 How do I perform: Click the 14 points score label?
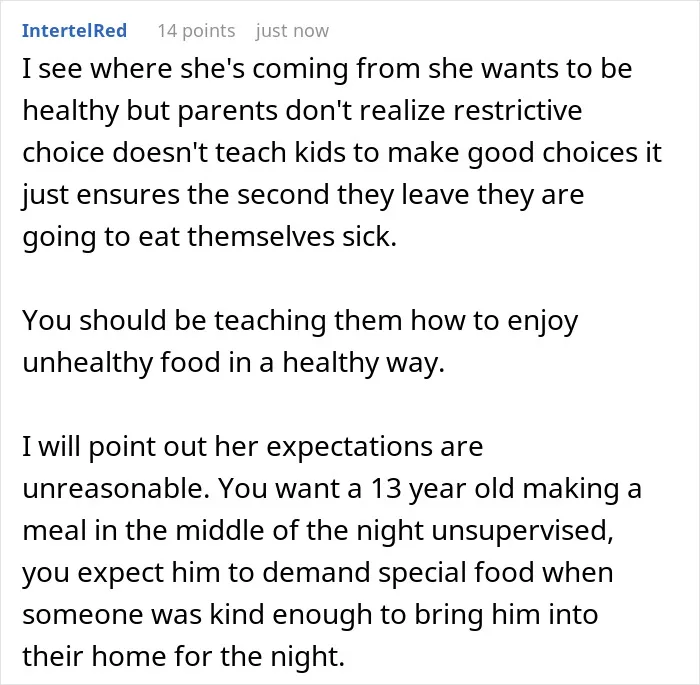pyautogui.click(x=196, y=31)
